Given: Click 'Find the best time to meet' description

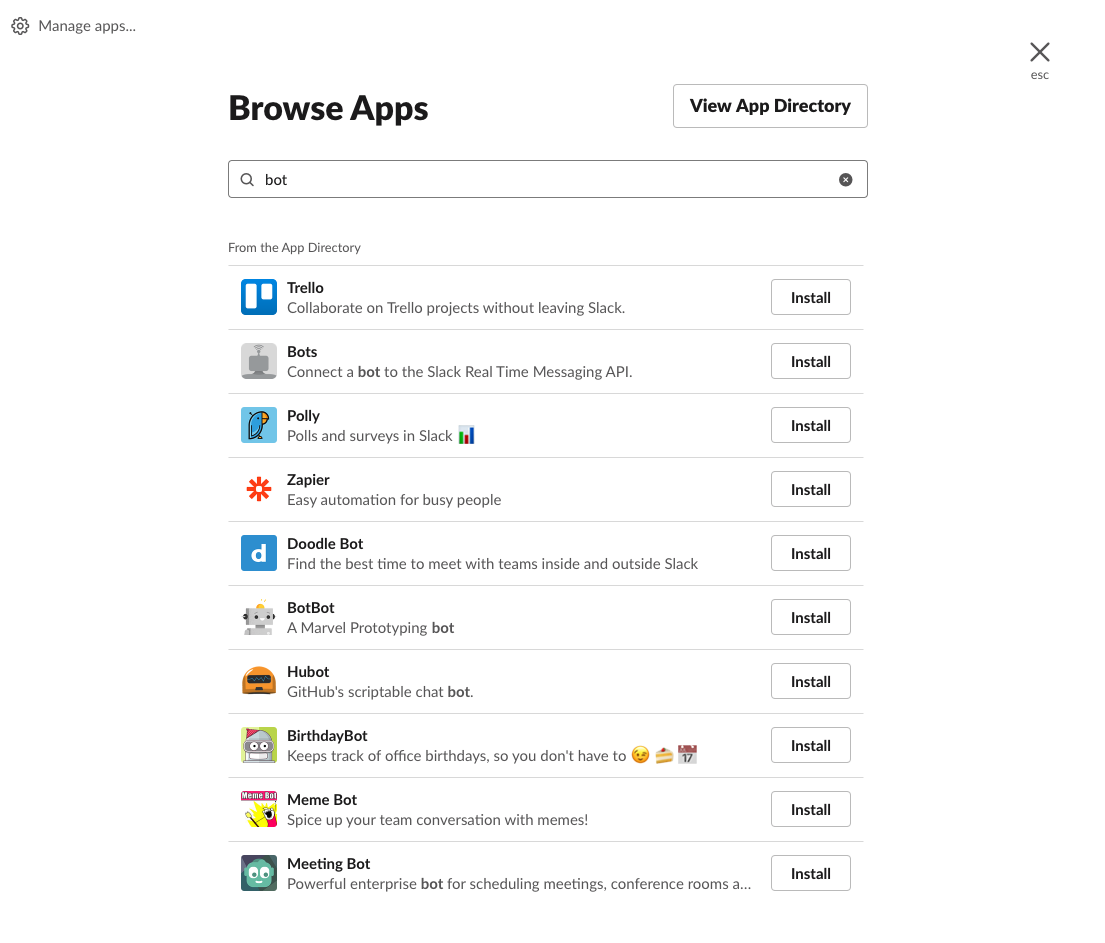Looking at the screenshot, I should 492,564.
